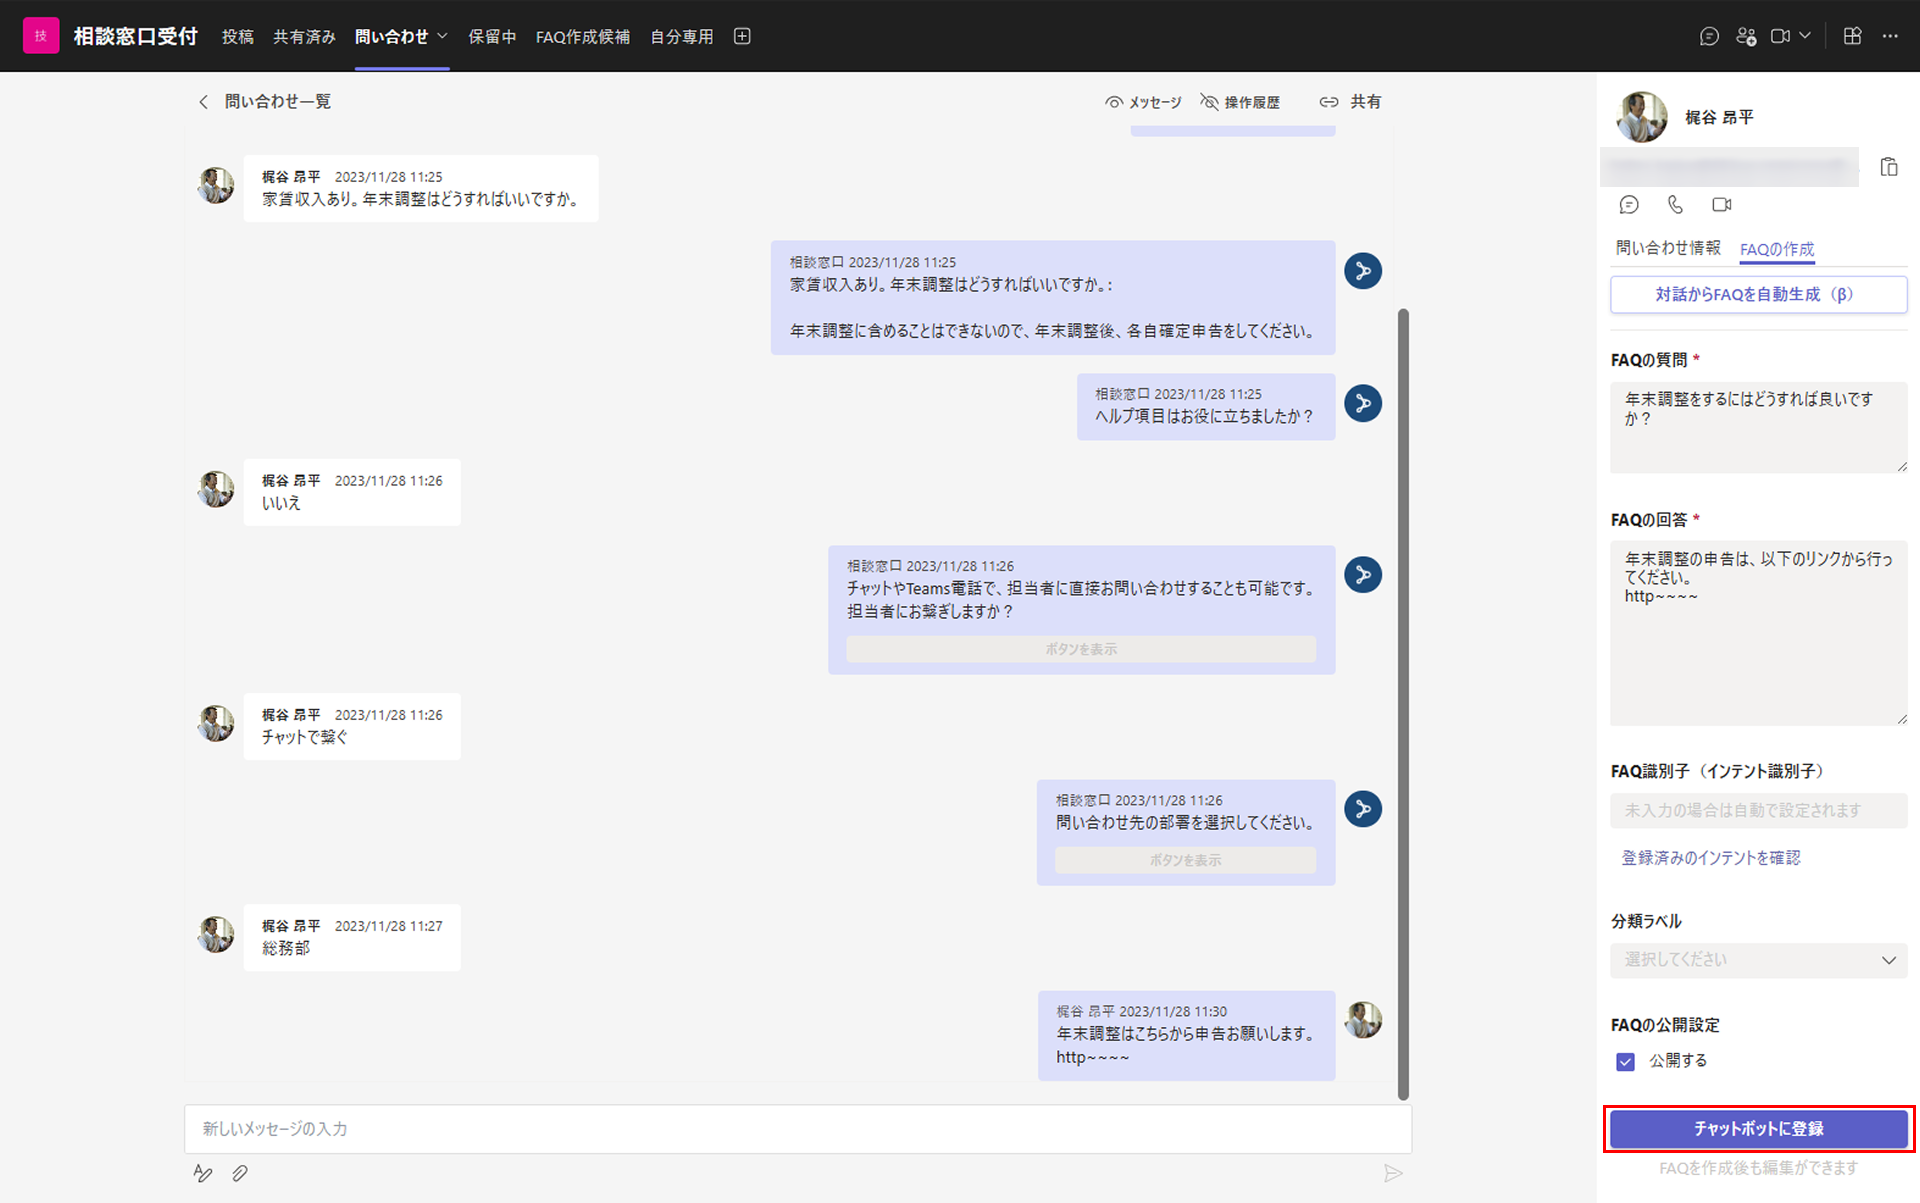Click the avatar beside the 11:30 reply
The height and width of the screenshot is (1203, 1920).
[x=1363, y=1020]
